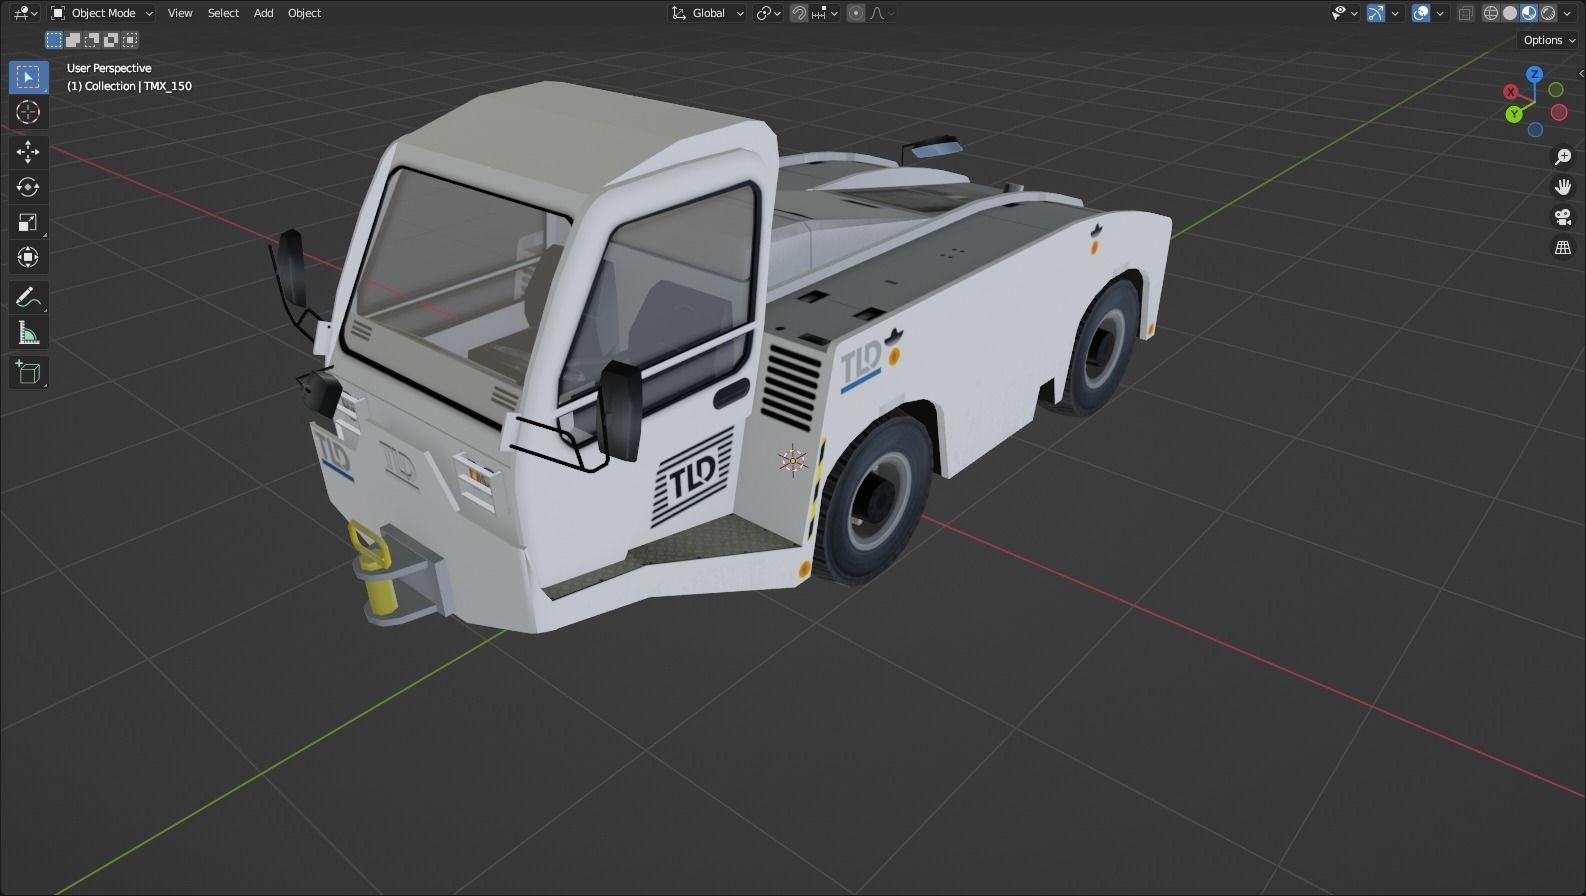Viewport: 1586px width, 896px height.
Task: Select the Rotate tool
Action: pyautogui.click(x=28, y=187)
